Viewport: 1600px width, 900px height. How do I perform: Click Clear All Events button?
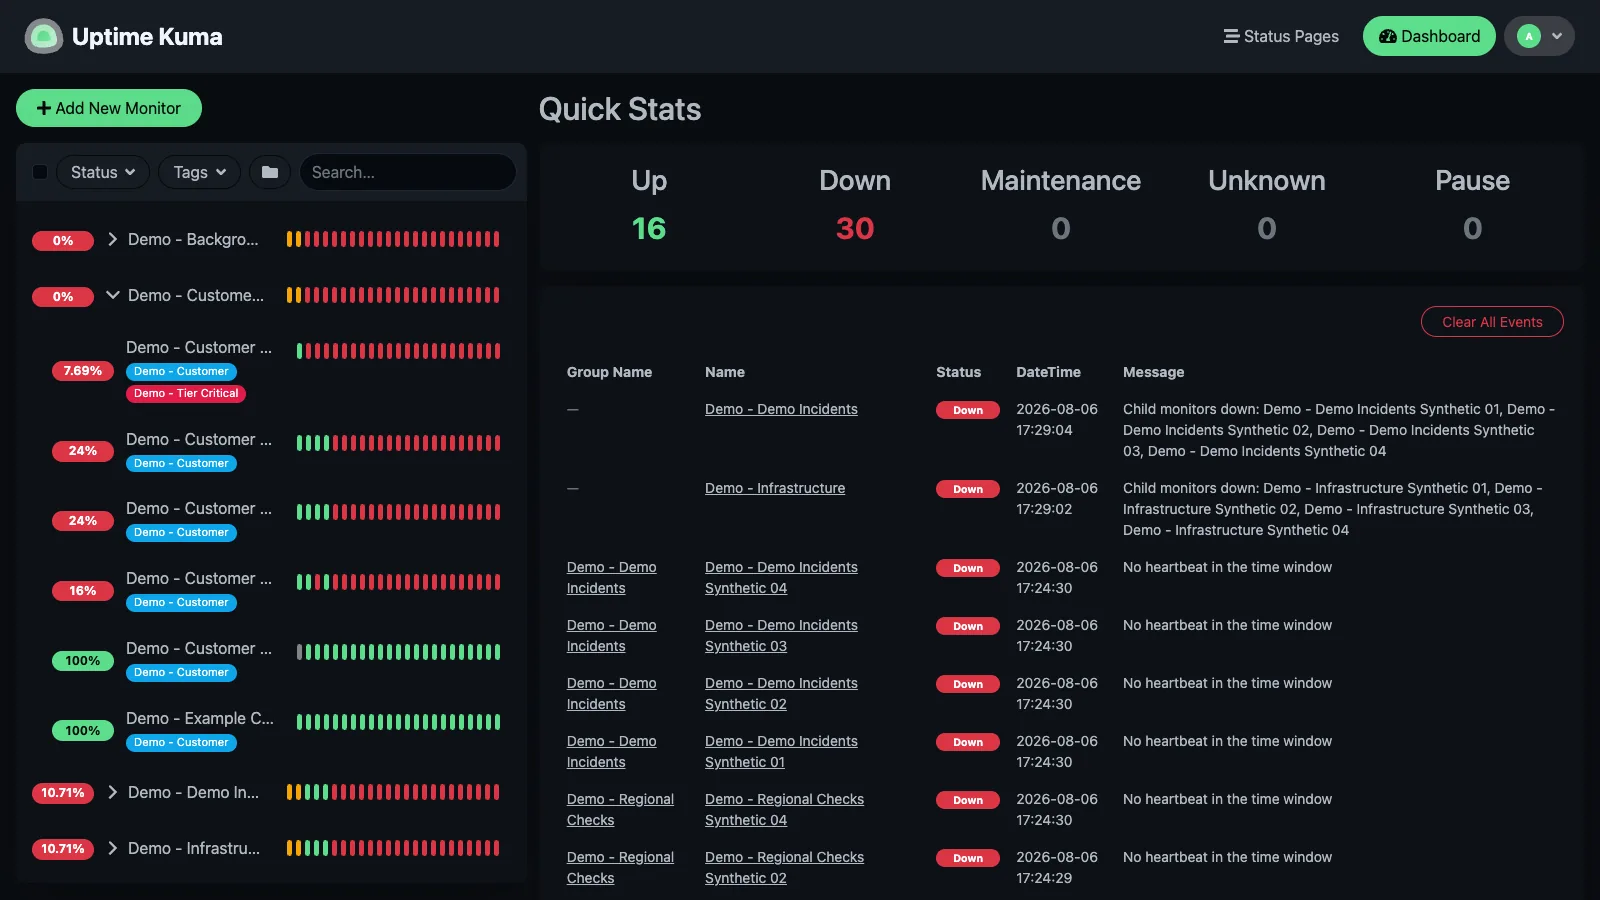click(1492, 322)
